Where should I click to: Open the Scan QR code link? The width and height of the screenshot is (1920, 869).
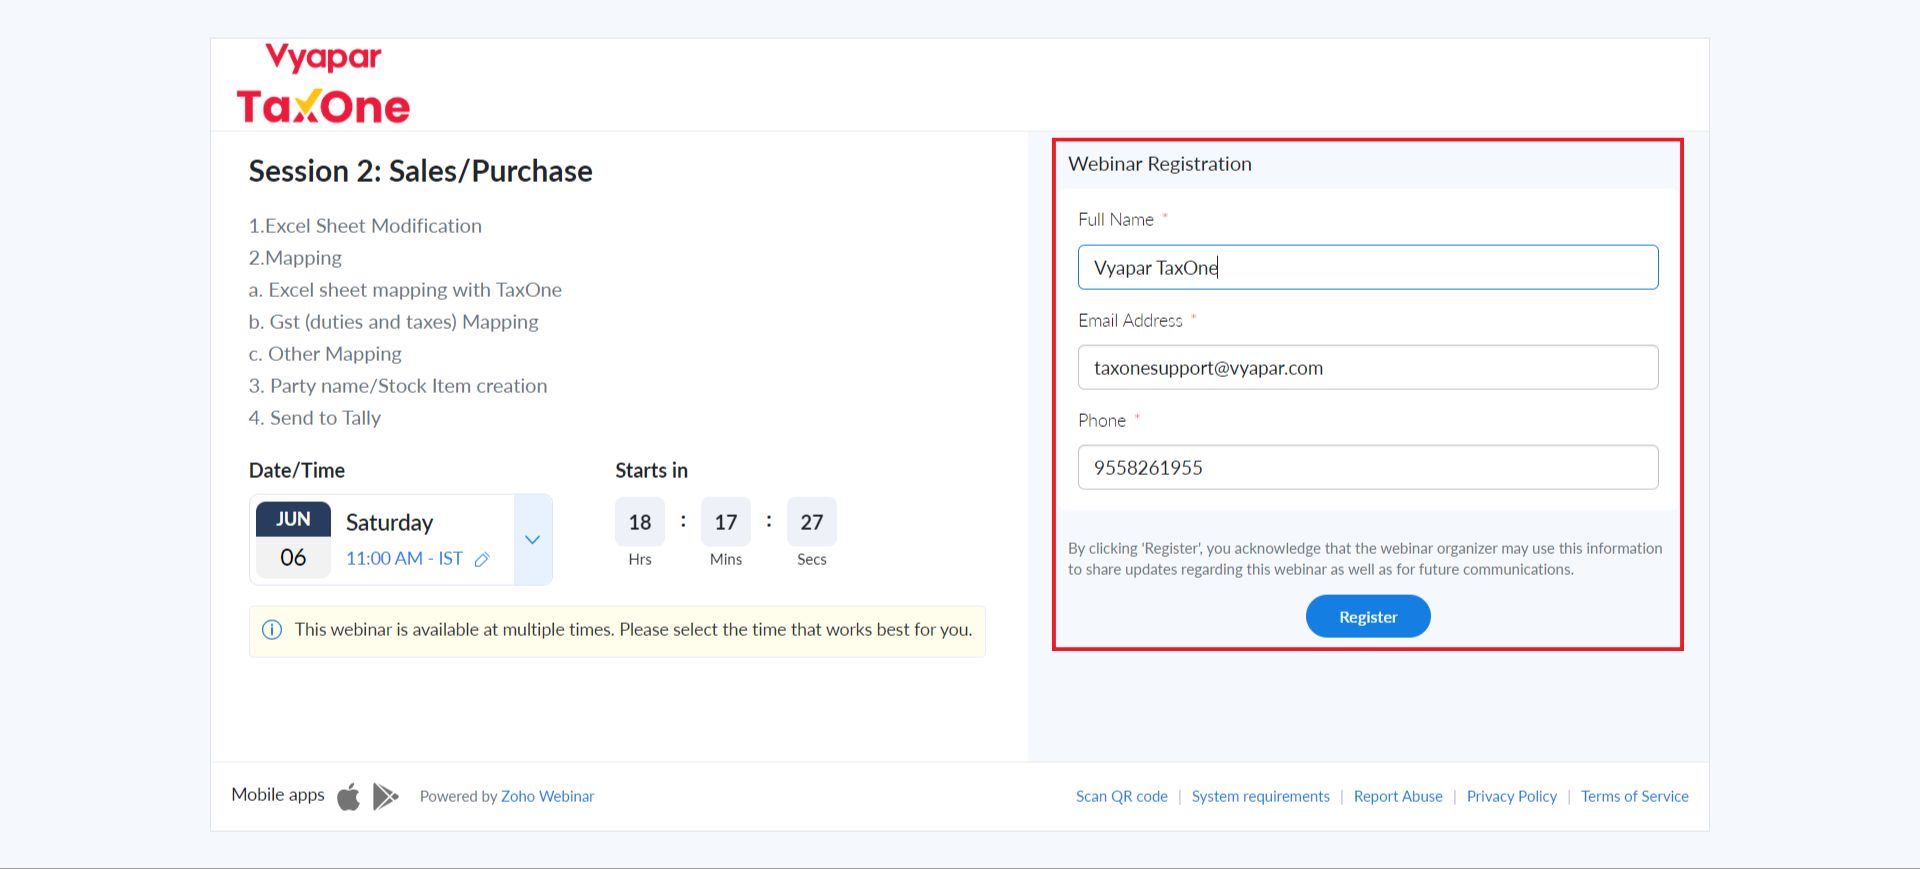[x=1122, y=796]
